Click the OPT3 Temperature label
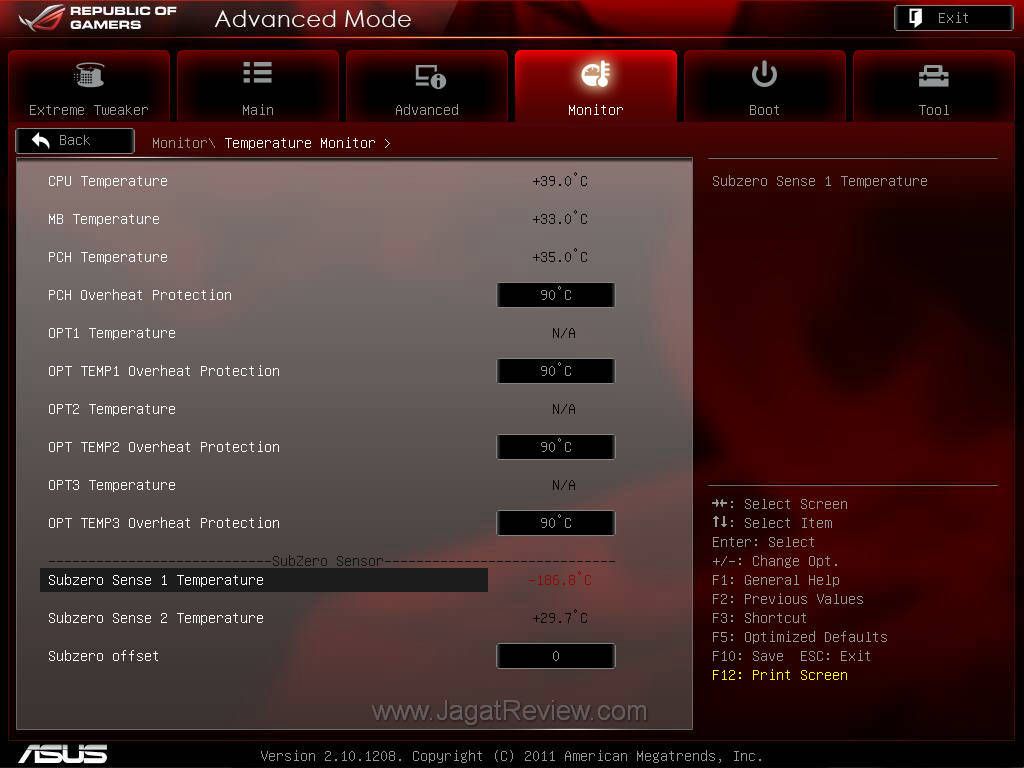Image resolution: width=1024 pixels, height=768 pixels. click(x=112, y=485)
